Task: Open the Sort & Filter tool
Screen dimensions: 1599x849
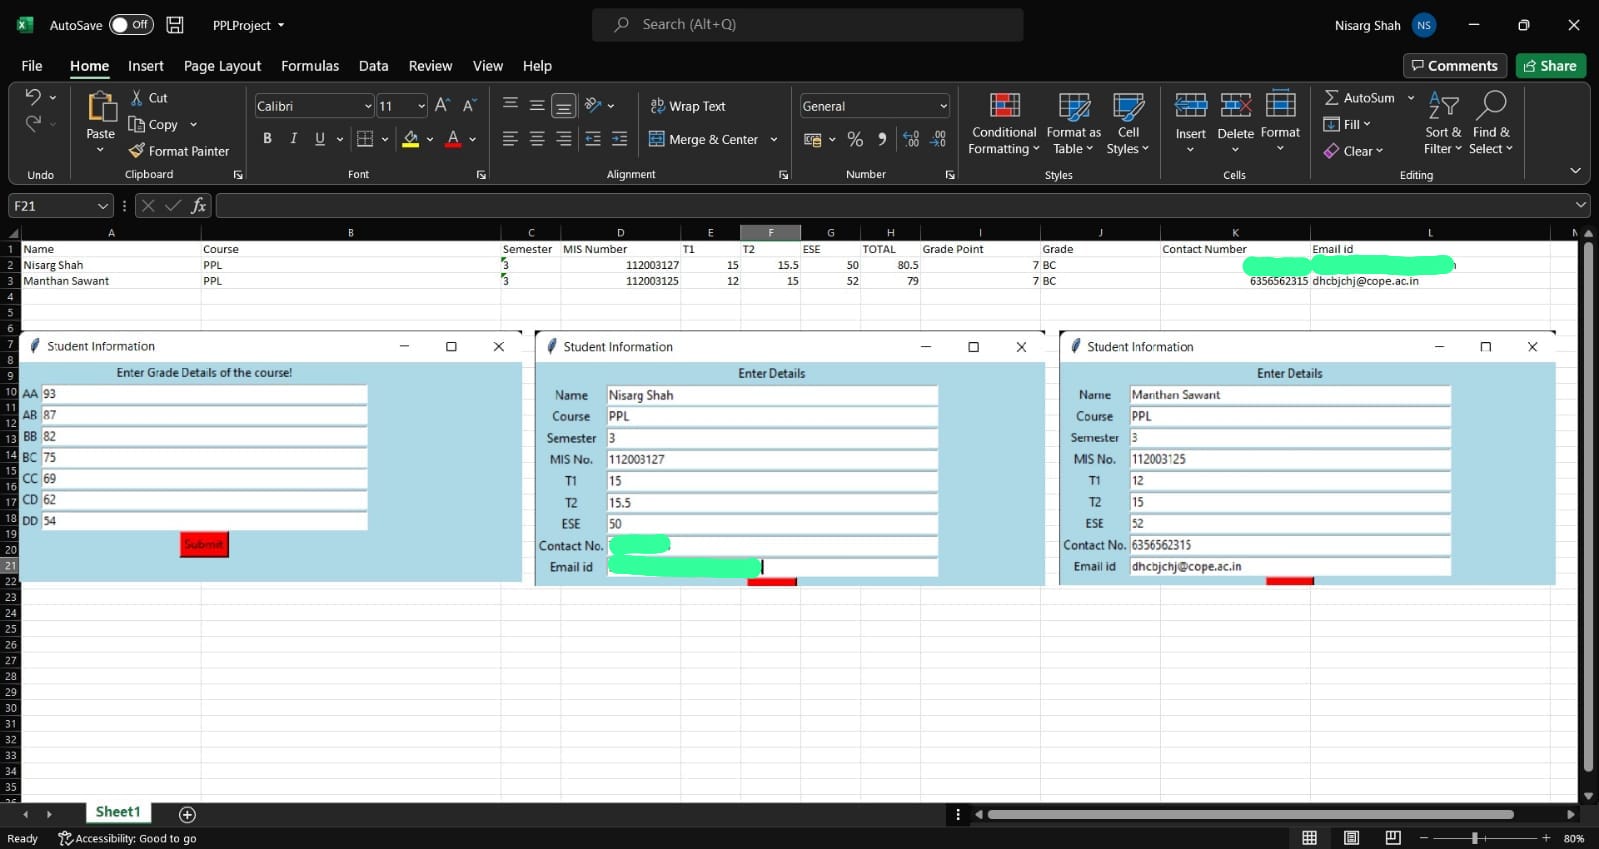Action: 1443,123
